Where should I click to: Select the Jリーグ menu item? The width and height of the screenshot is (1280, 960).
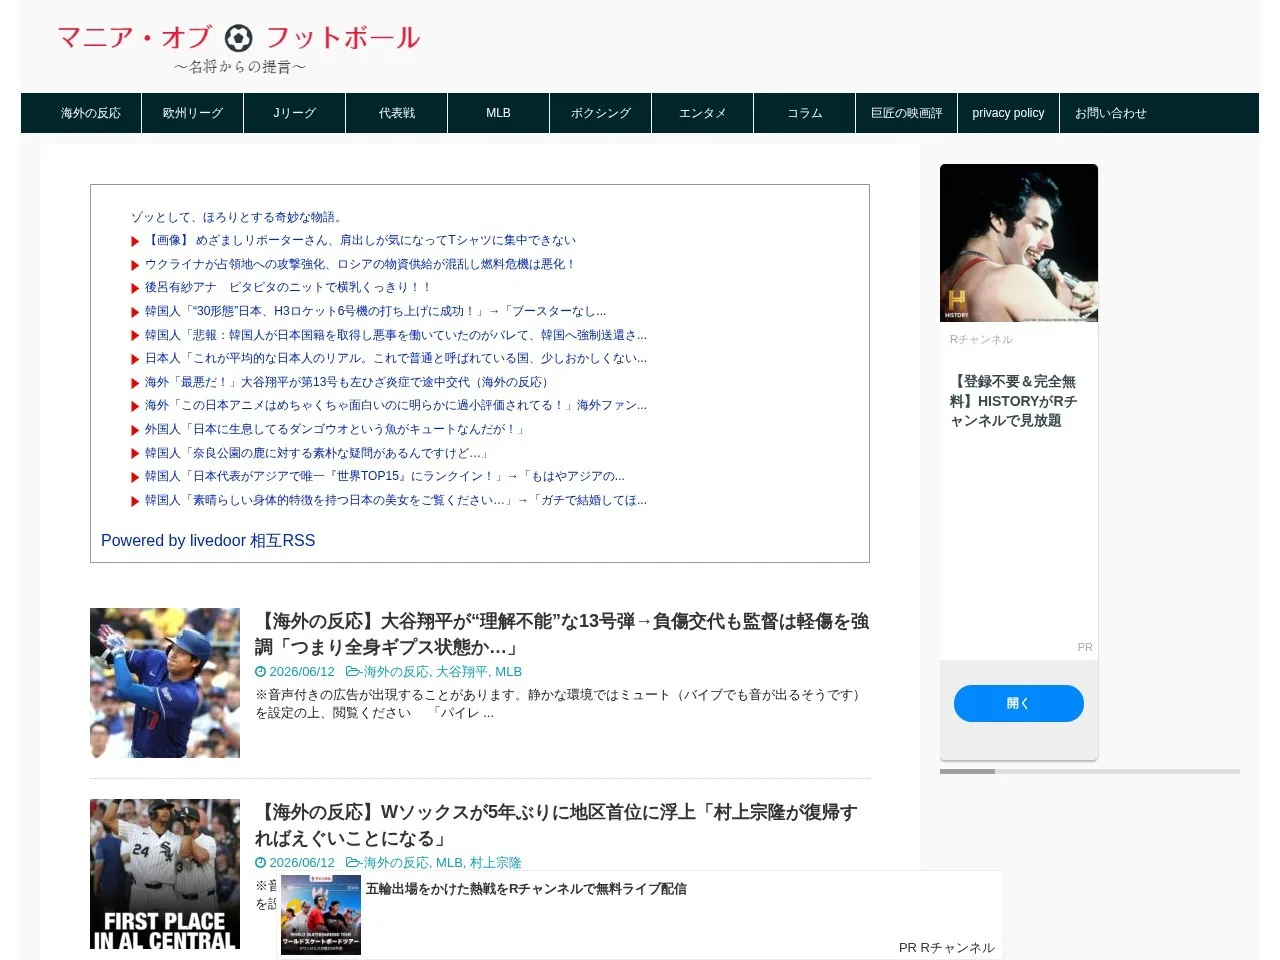(295, 113)
